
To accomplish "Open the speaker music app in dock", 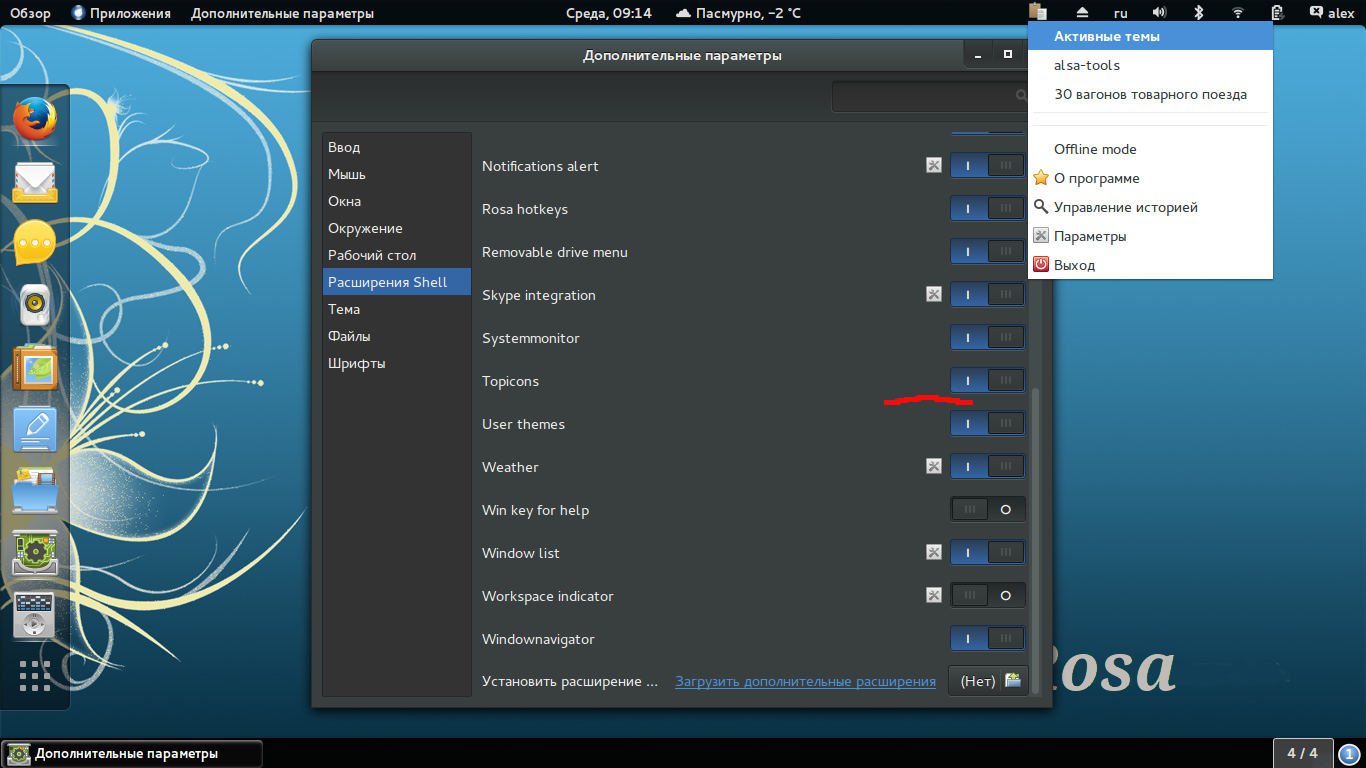I will point(35,304).
